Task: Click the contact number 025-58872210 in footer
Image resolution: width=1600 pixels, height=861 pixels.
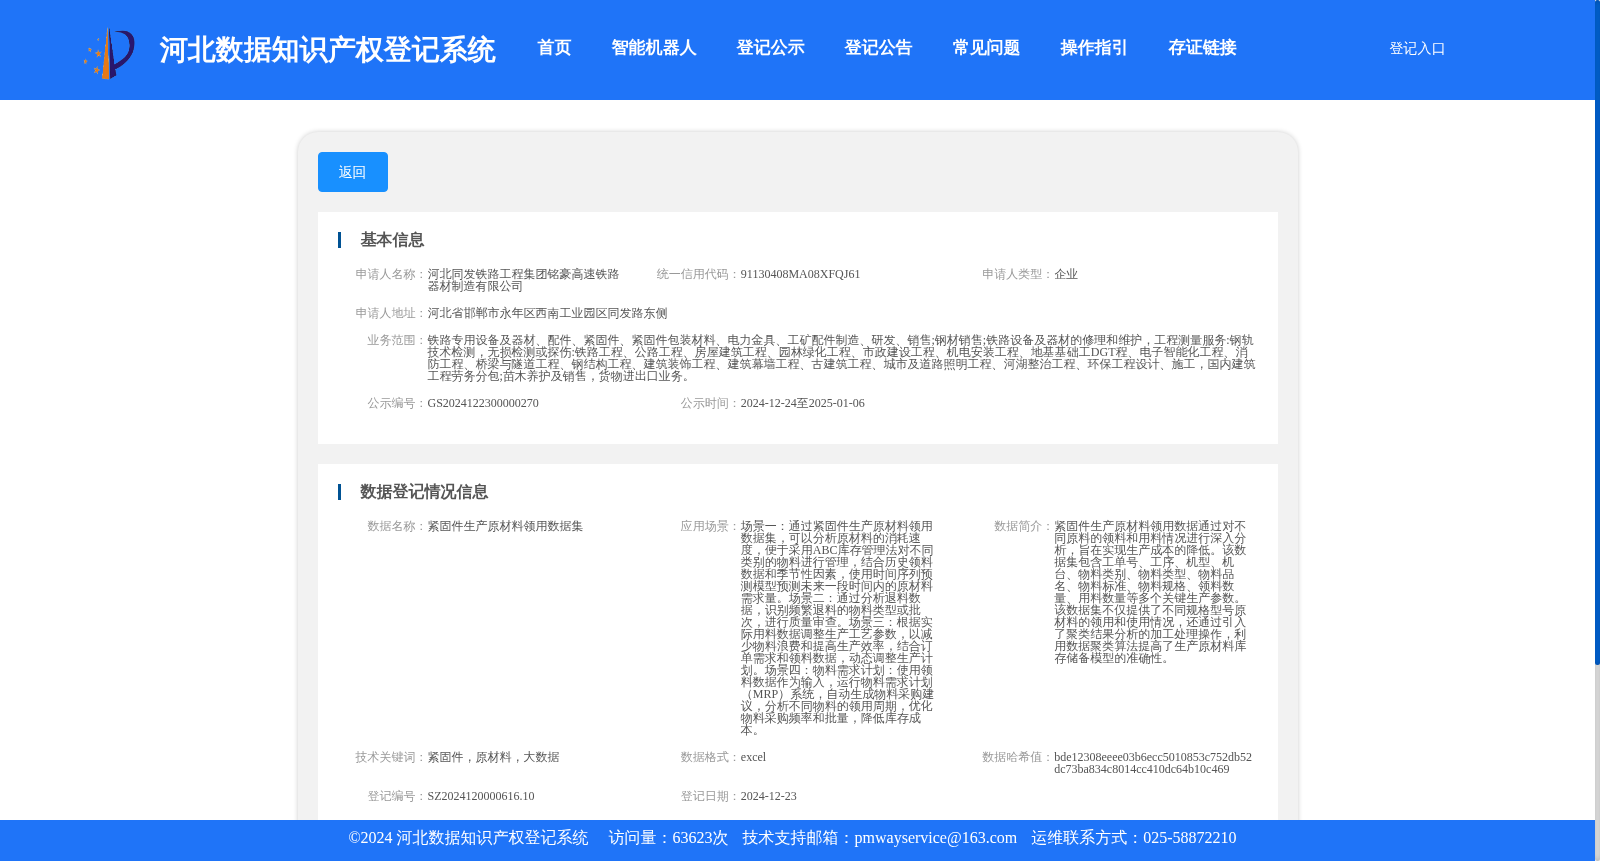Action: pyautogui.click(x=1189, y=838)
